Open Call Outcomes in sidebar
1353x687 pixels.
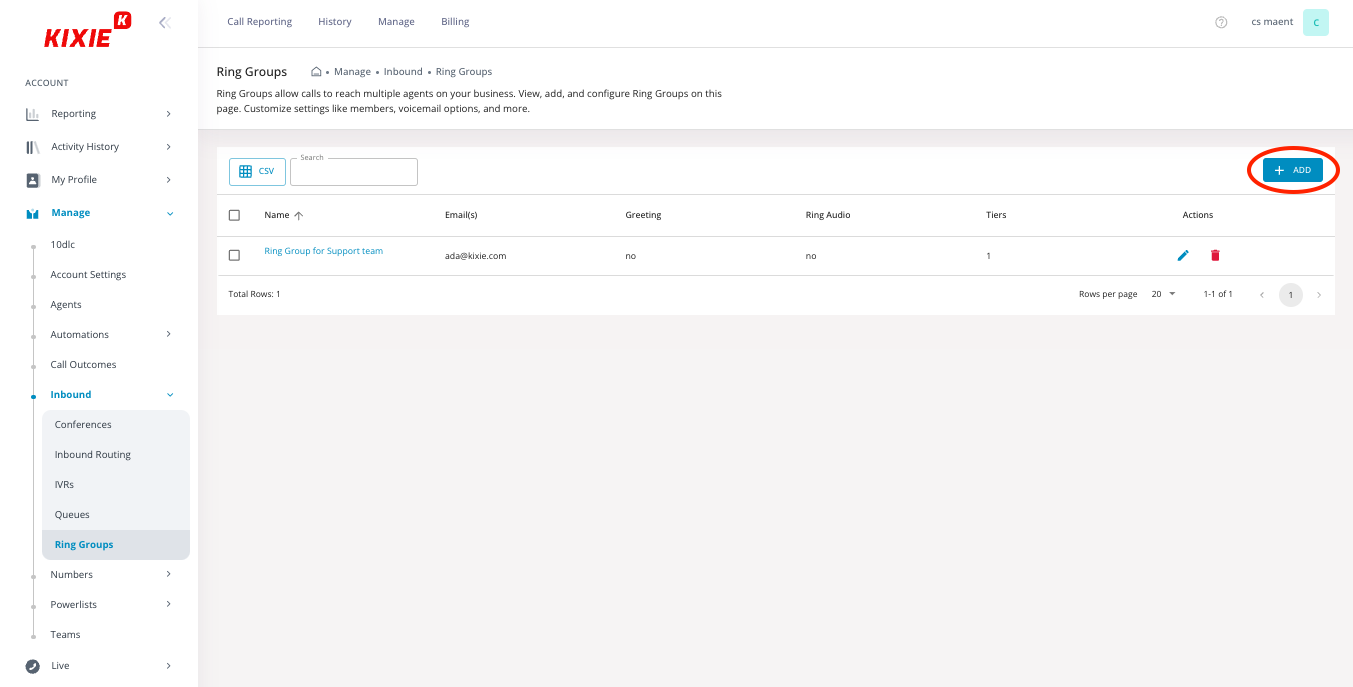83,365
